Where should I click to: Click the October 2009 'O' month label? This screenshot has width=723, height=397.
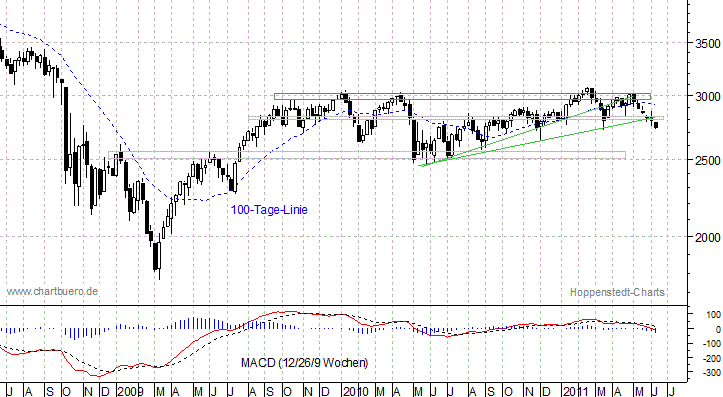287,392
